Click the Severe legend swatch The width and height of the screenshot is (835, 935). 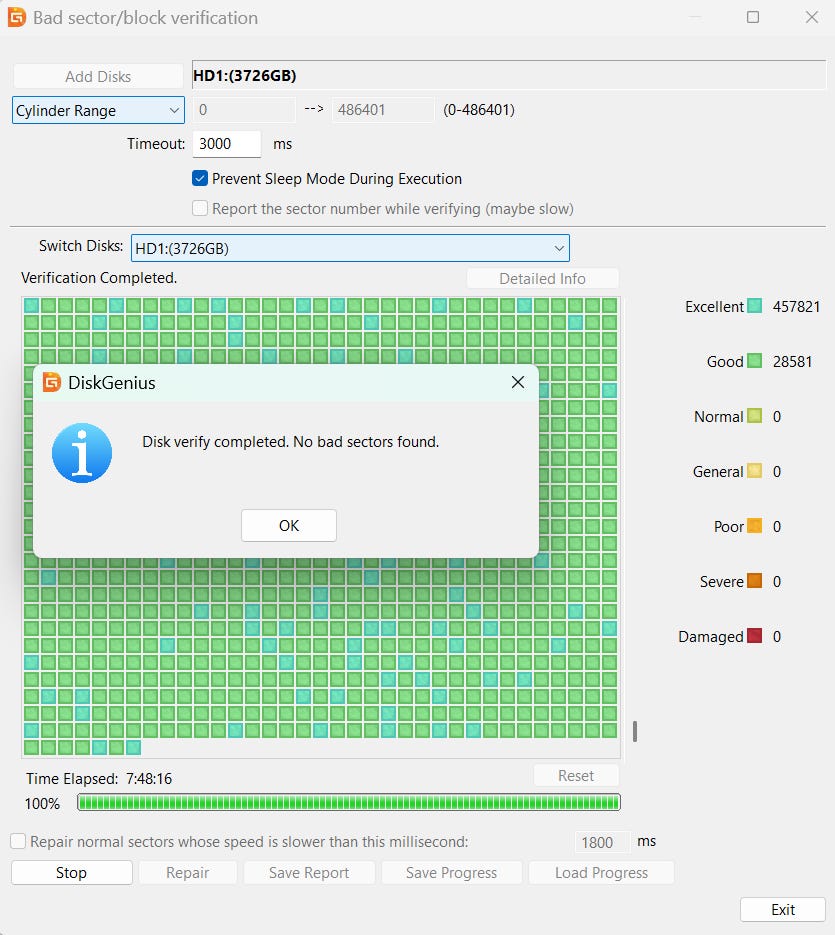[754, 581]
